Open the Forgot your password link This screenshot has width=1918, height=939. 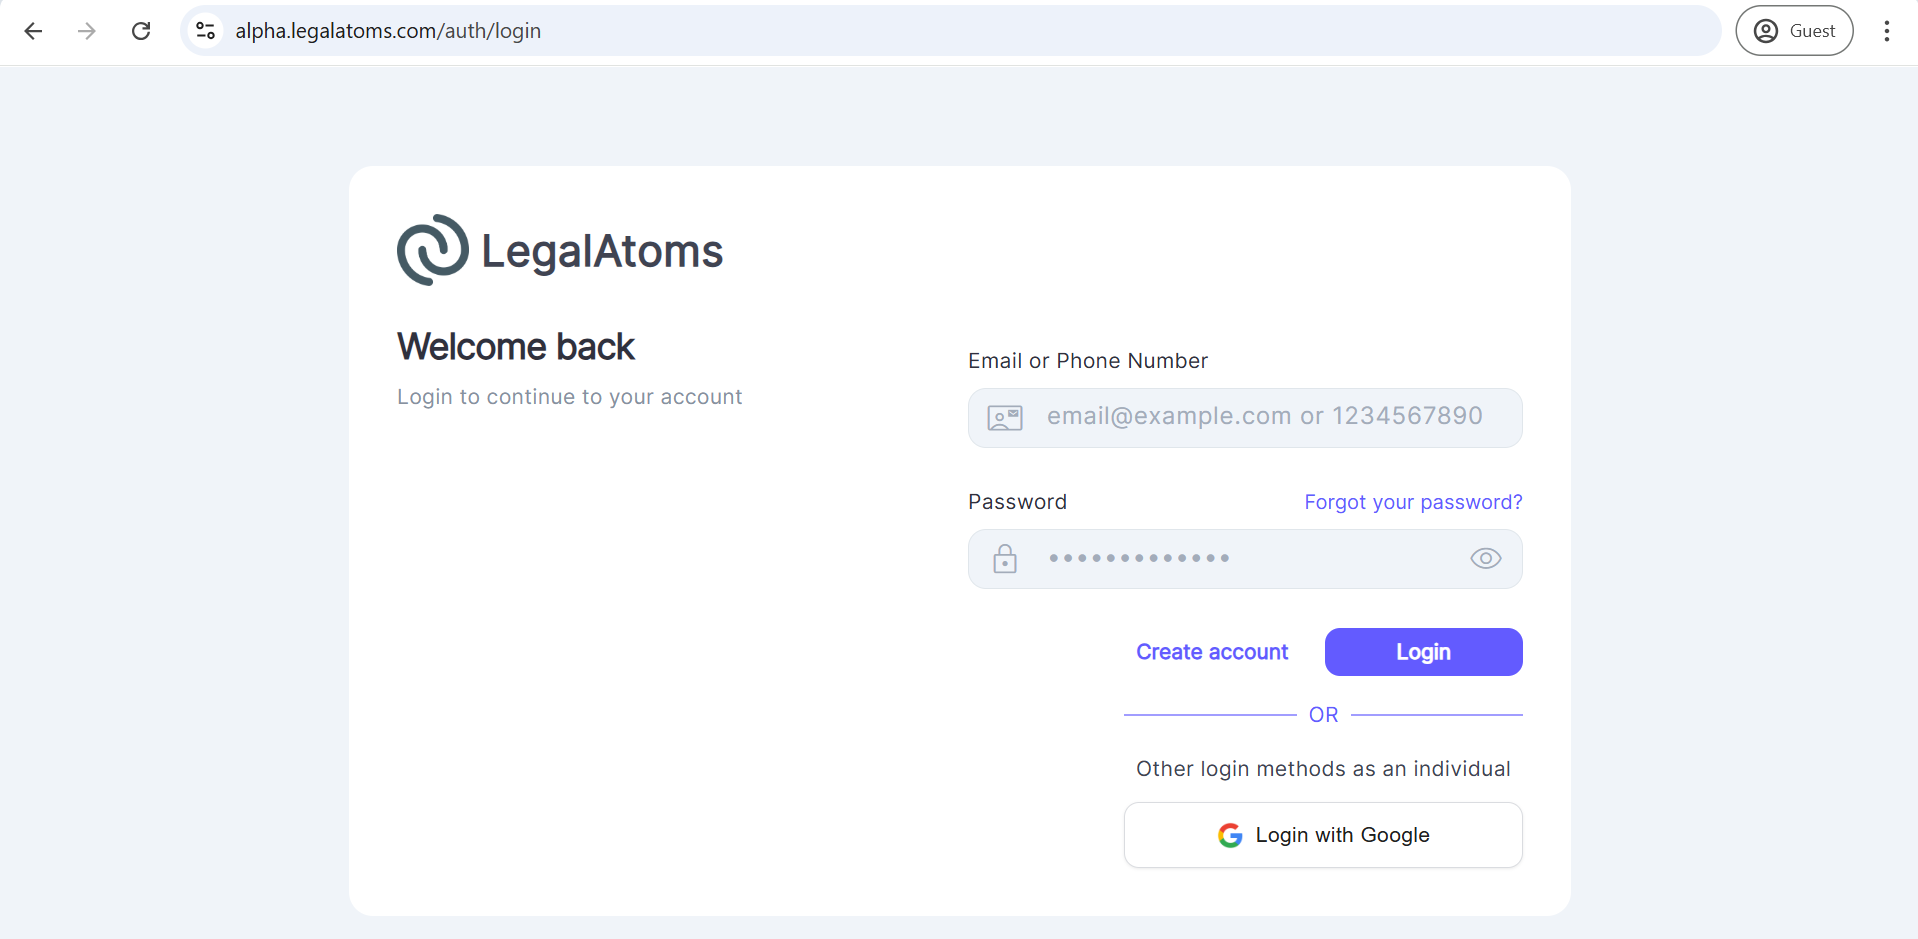click(x=1413, y=502)
